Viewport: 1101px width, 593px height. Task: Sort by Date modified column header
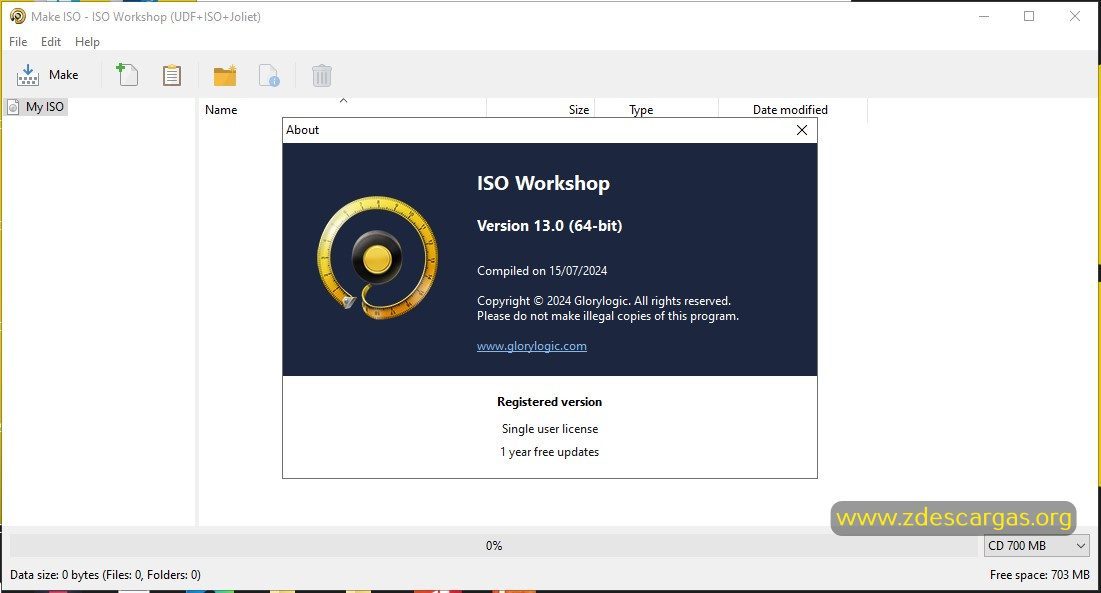pyautogui.click(x=793, y=109)
